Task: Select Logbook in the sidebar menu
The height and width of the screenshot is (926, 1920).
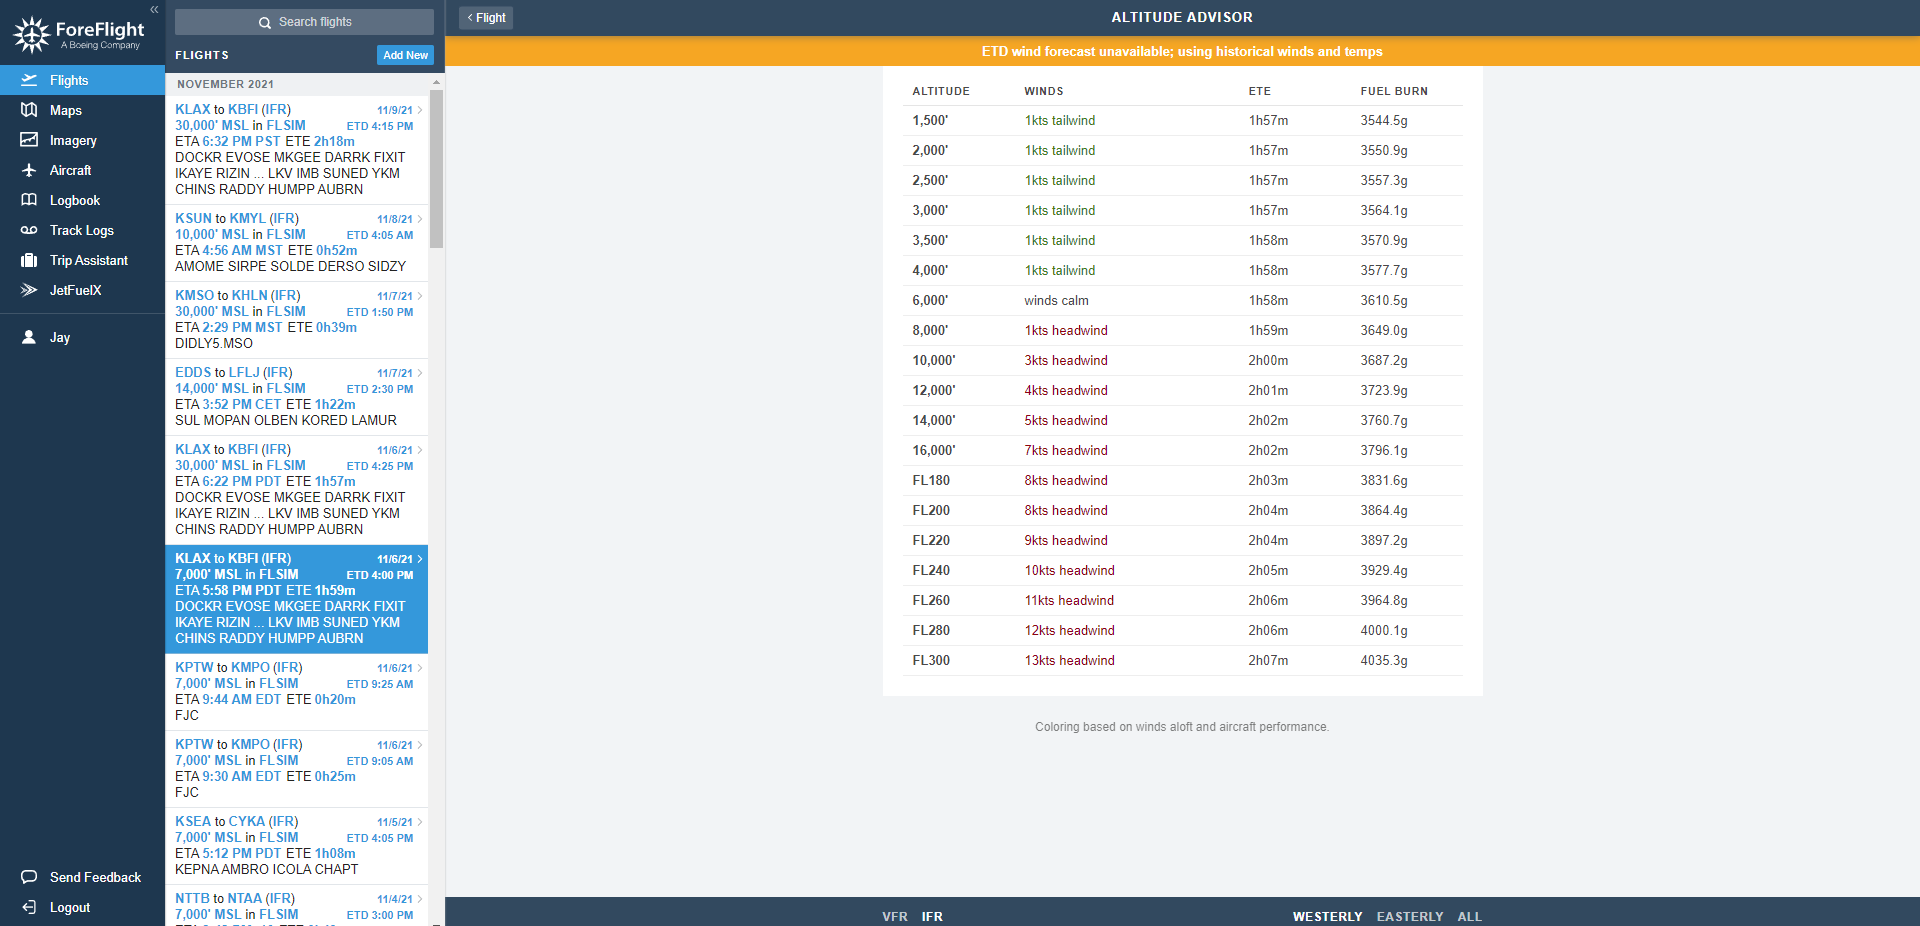Action: (x=82, y=200)
